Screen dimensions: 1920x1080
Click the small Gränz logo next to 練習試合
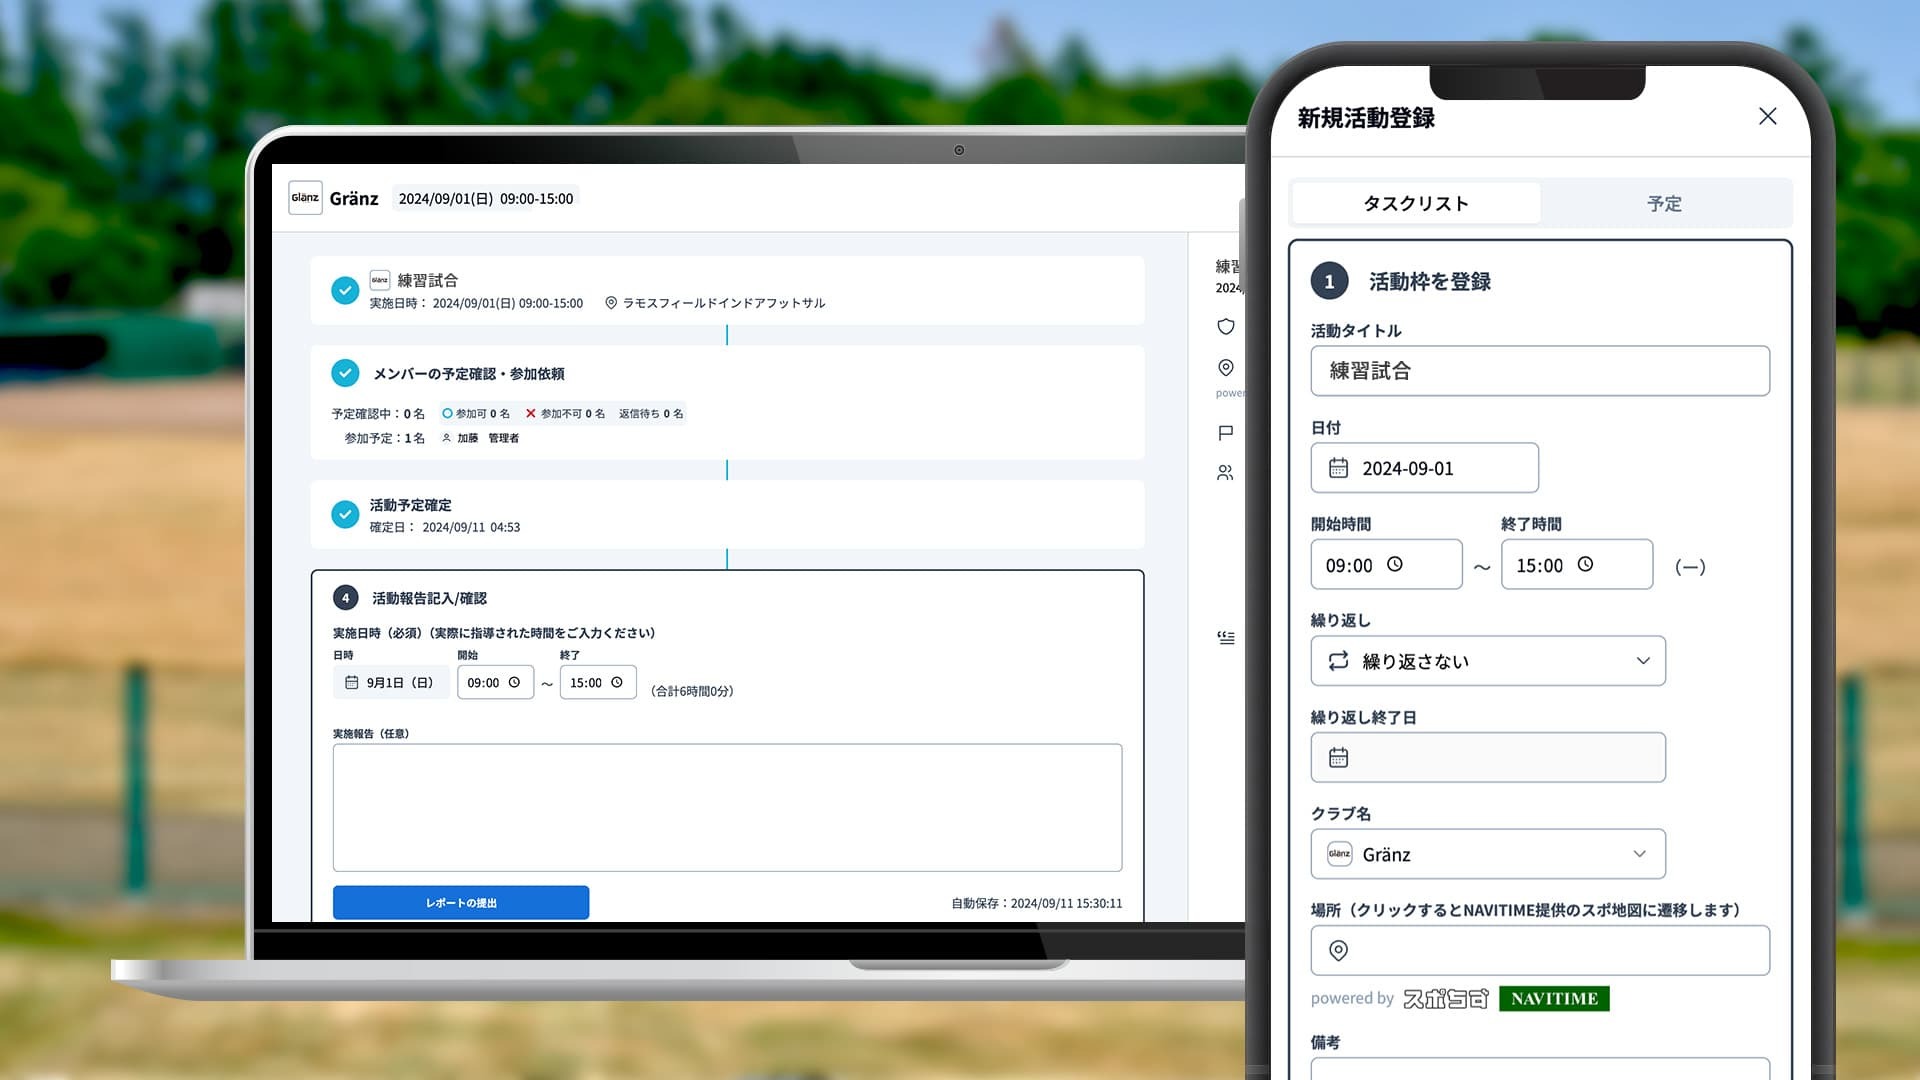379,280
